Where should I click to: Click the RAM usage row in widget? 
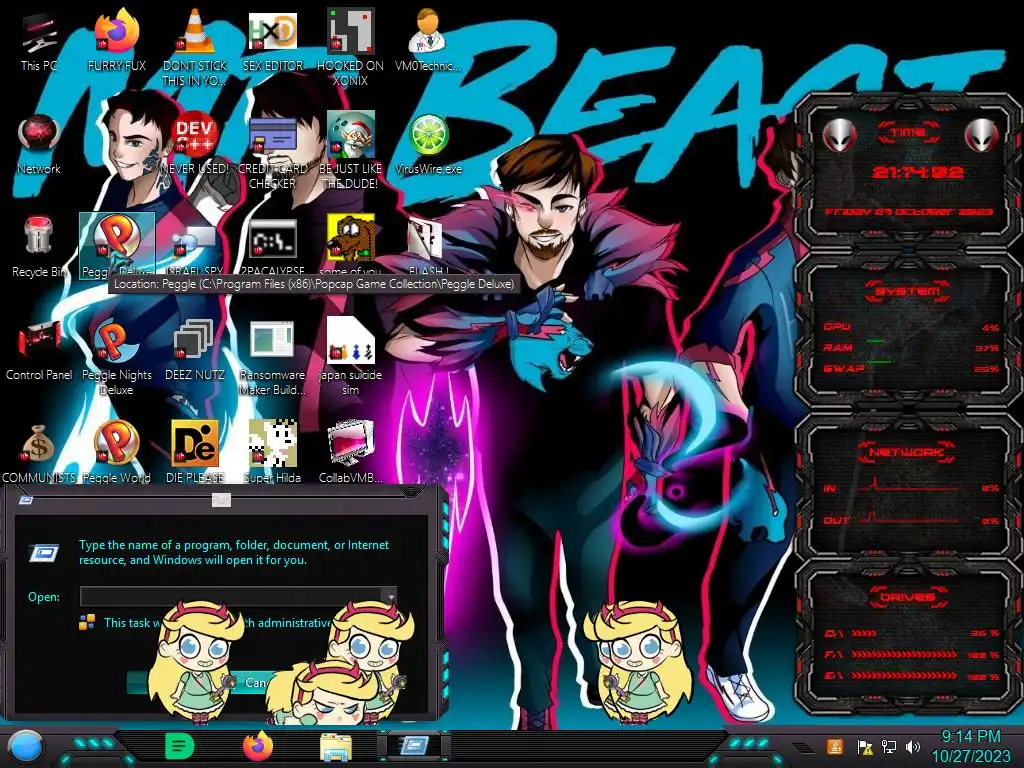coord(911,347)
